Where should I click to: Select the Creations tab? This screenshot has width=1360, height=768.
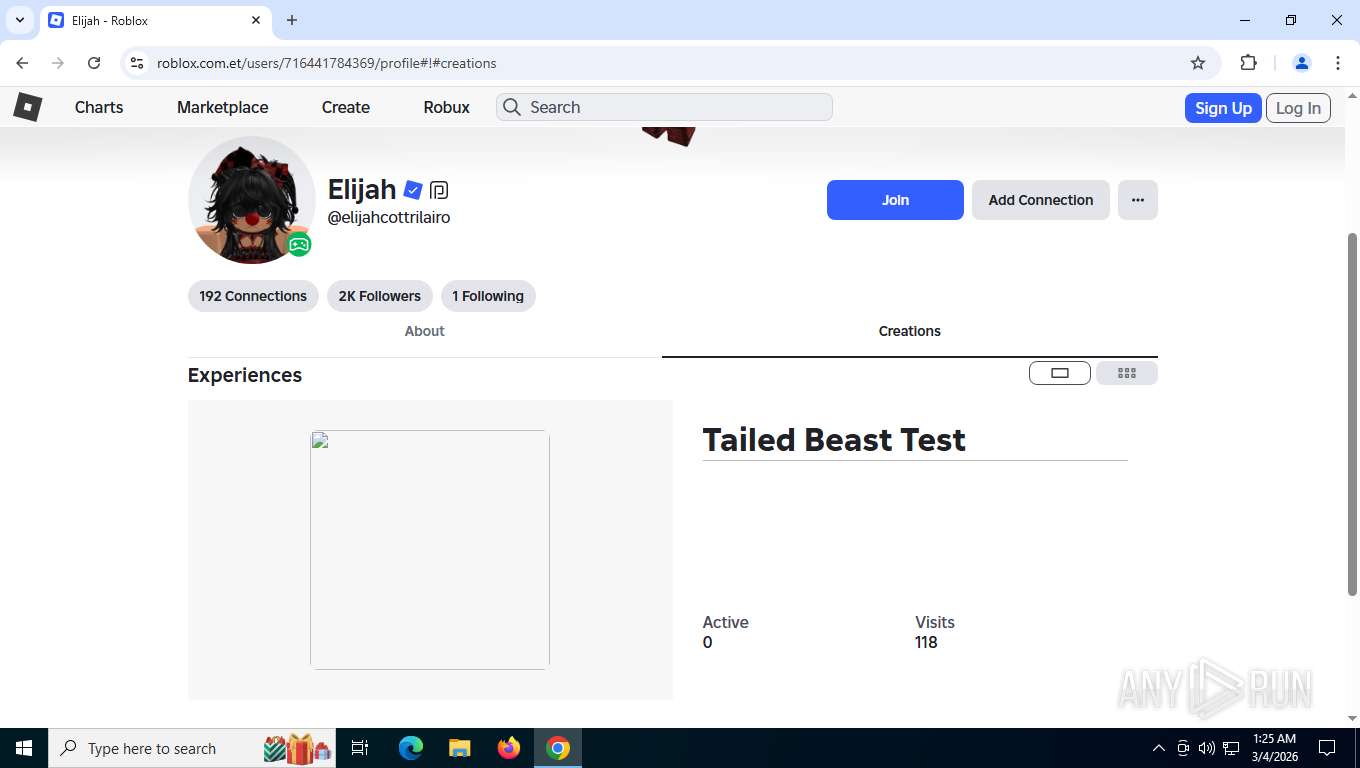click(910, 331)
